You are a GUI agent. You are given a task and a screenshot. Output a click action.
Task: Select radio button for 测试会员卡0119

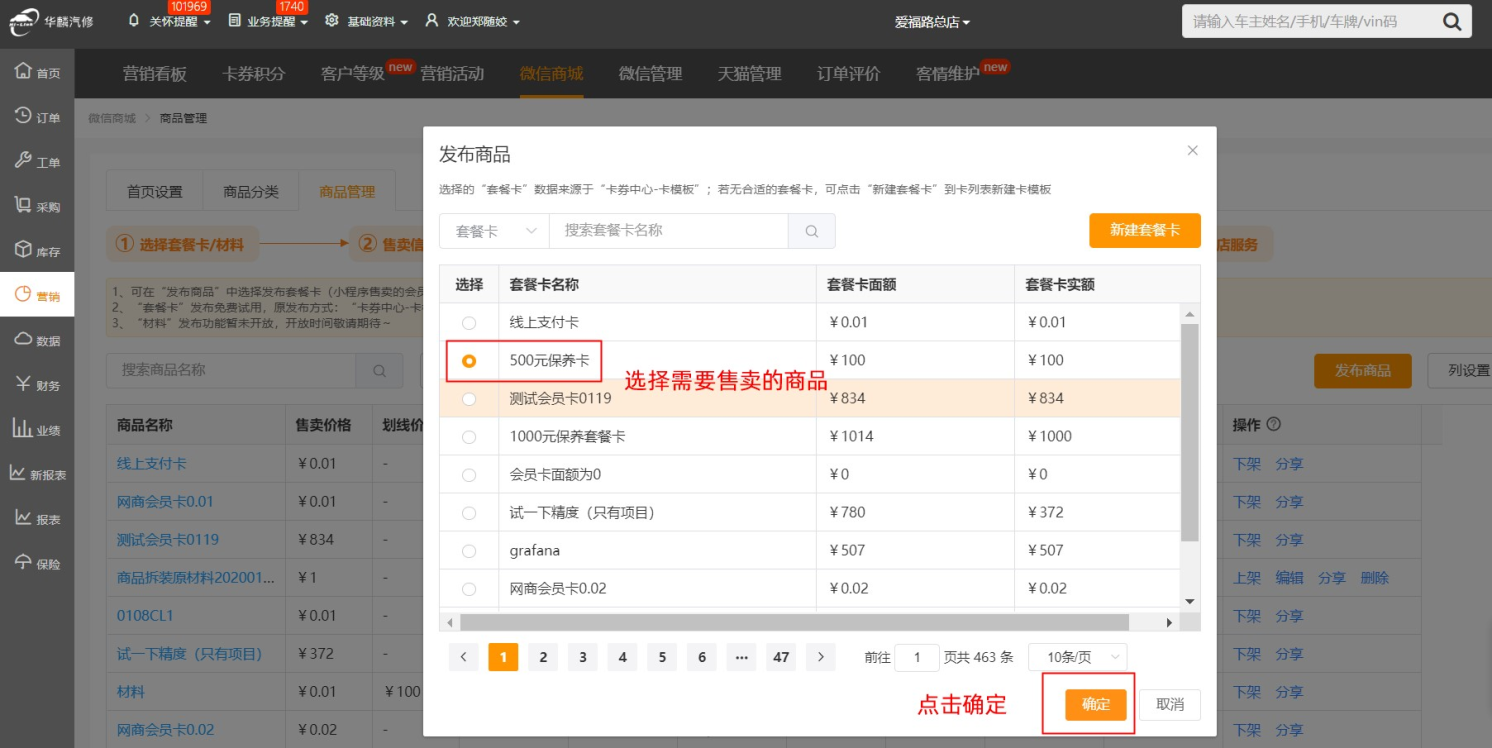pos(469,399)
